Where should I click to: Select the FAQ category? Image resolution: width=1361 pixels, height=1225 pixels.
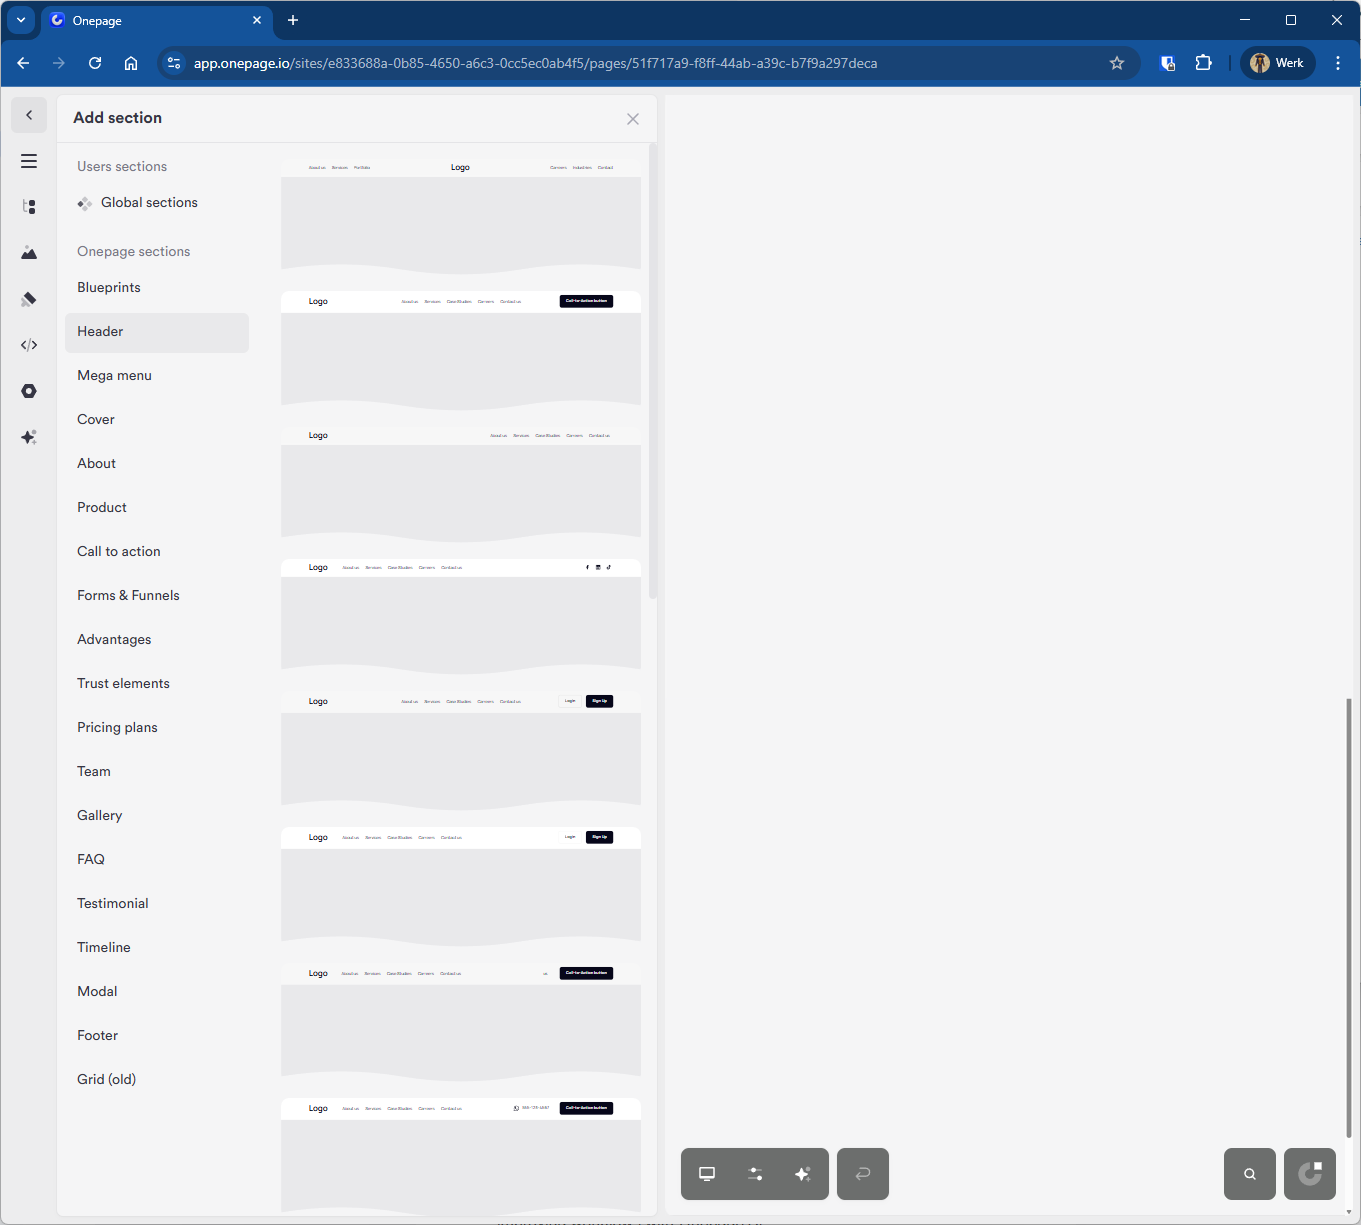pyautogui.click(x=157, y=860)
